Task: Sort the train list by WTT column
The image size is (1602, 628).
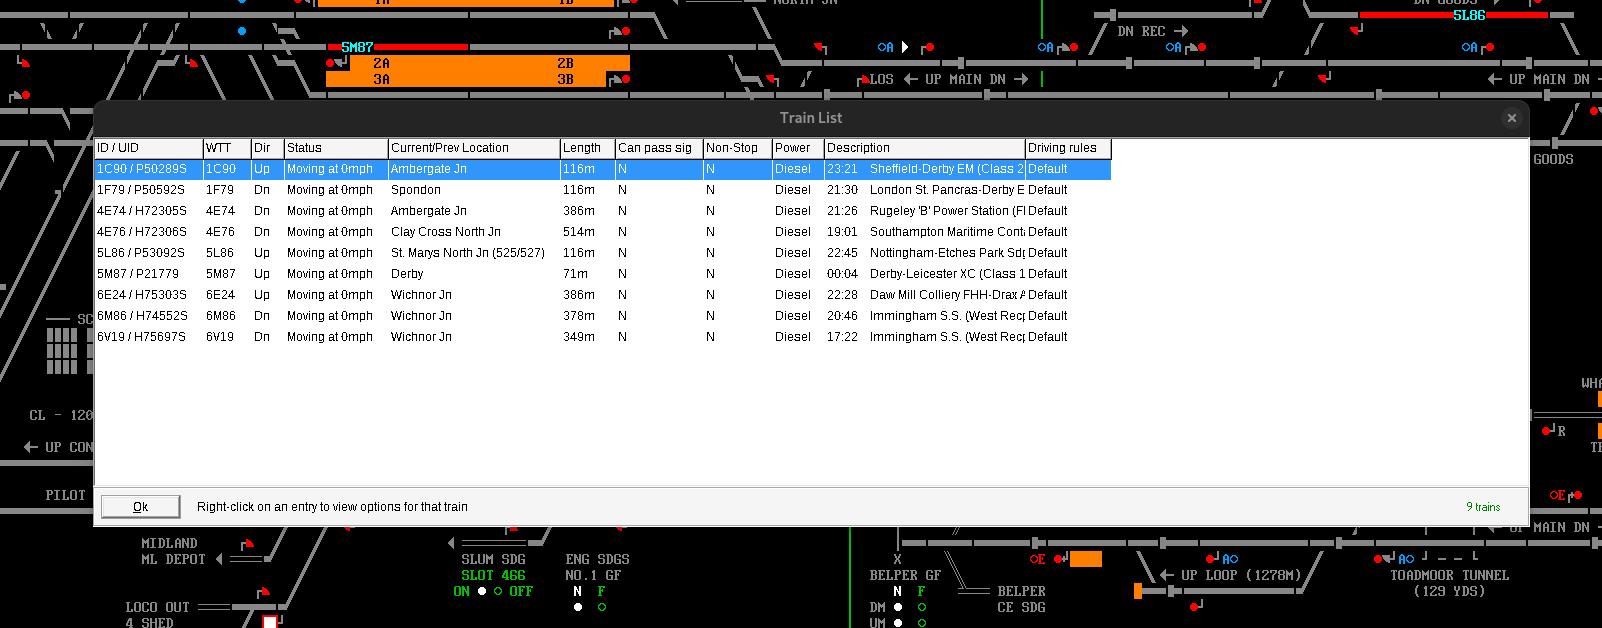Action: point(227,148)
